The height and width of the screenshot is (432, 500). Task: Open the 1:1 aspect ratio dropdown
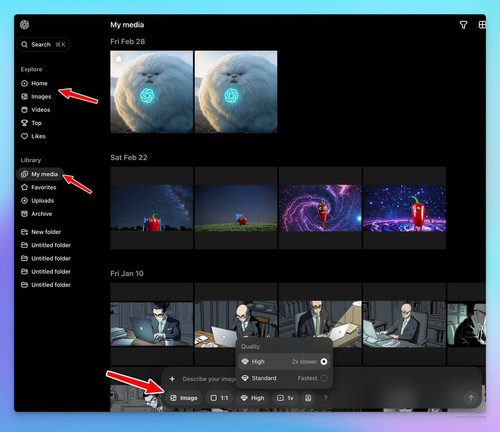pos(220,398)
